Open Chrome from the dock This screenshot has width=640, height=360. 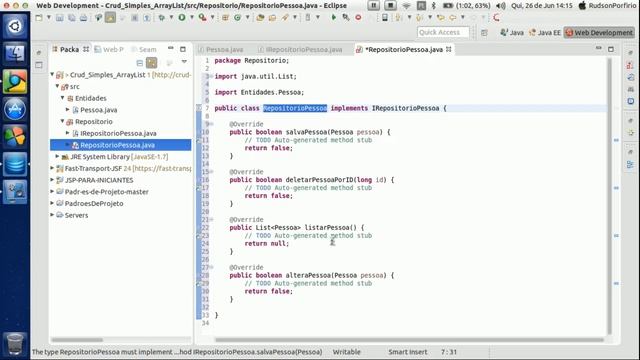15,82
